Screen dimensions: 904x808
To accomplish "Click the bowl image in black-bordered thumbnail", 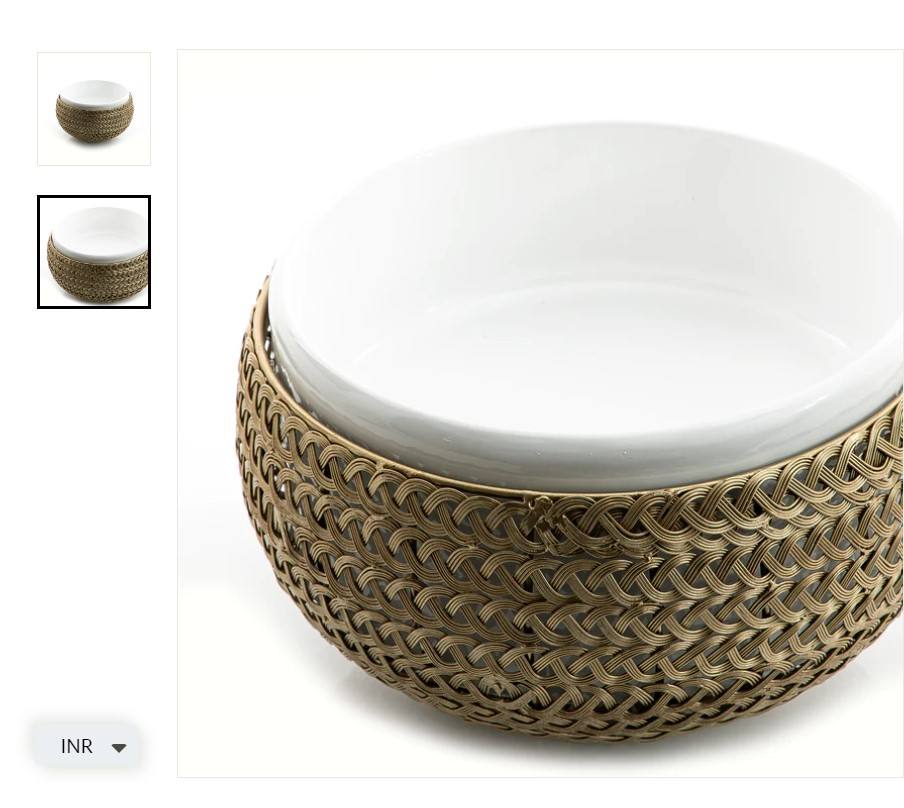I will [x=97, y=254].
